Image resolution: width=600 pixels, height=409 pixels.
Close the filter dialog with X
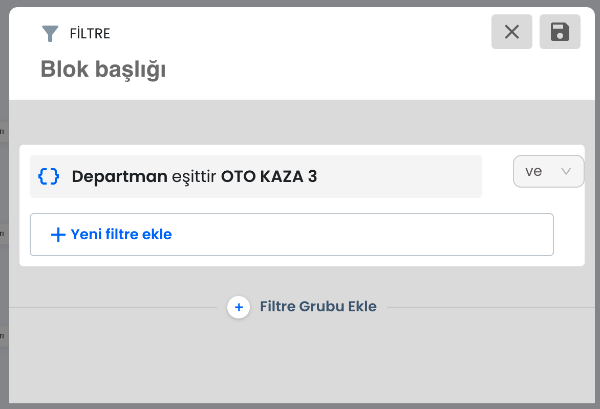(x=512, y=32)
